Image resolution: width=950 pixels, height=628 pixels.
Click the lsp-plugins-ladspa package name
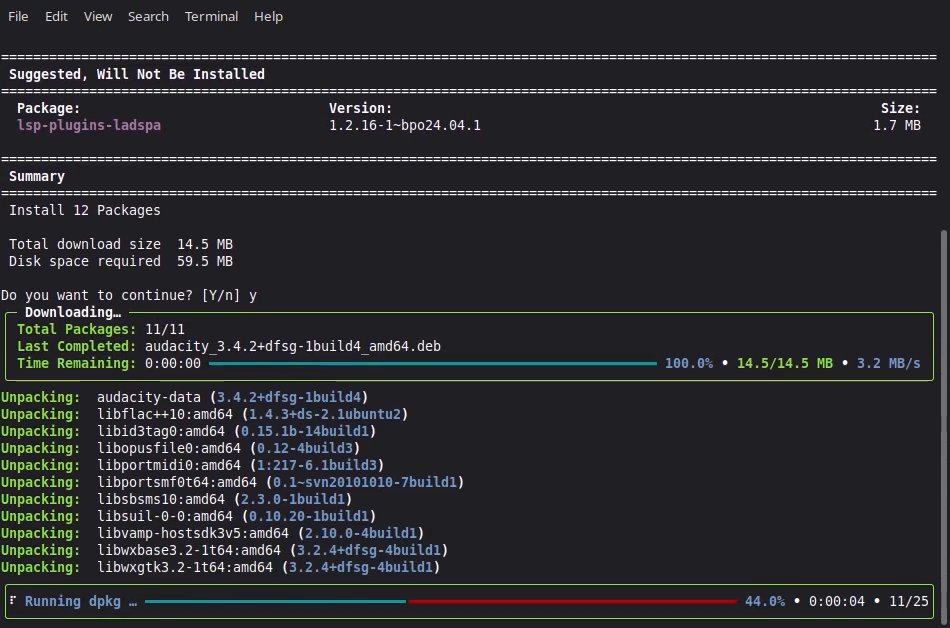[x=89, y=126]
